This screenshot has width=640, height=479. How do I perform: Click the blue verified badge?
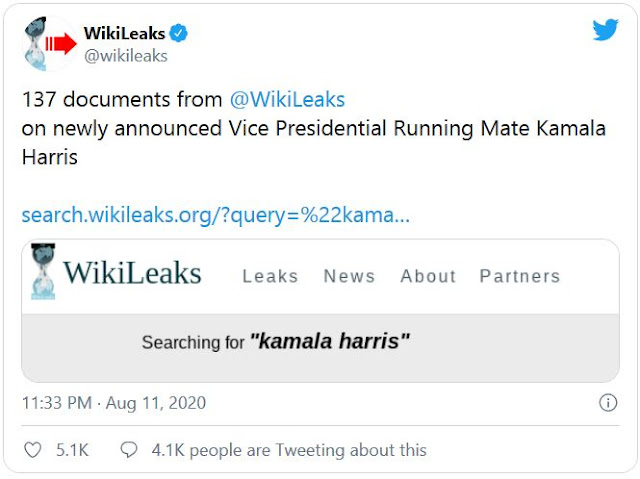point(178,34)
